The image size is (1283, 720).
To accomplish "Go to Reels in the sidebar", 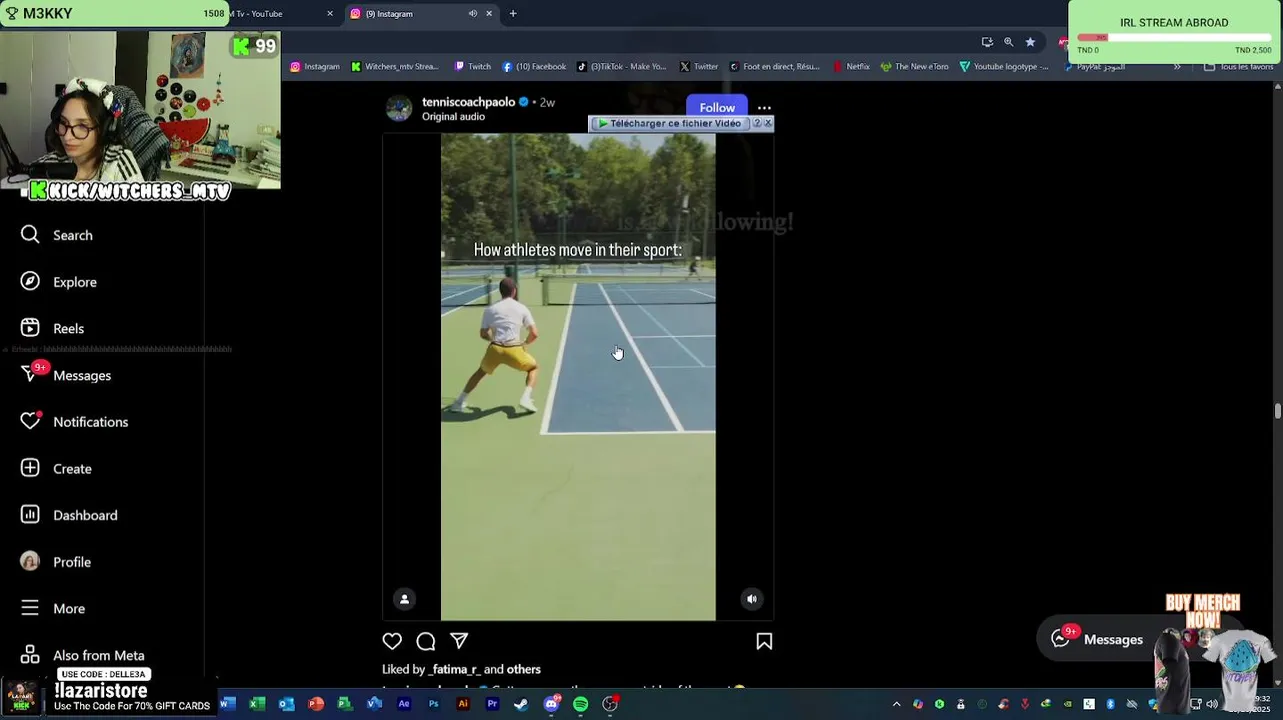I will point(52,328).
